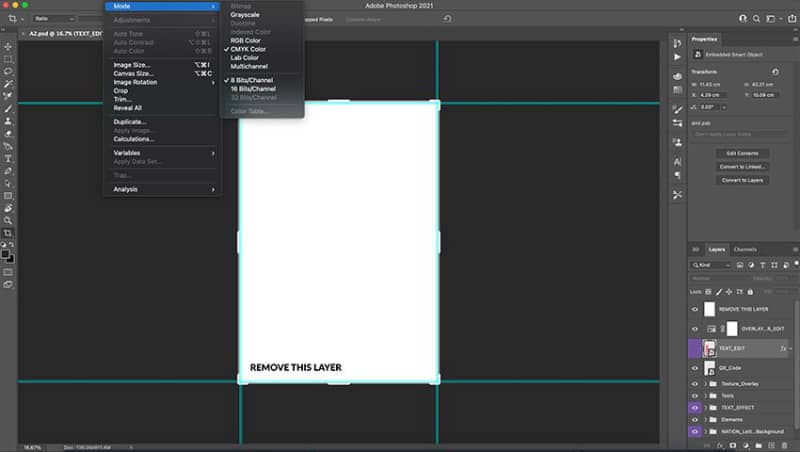
Task: Choose RGB Color from Mode submenu
Action: 245,40
